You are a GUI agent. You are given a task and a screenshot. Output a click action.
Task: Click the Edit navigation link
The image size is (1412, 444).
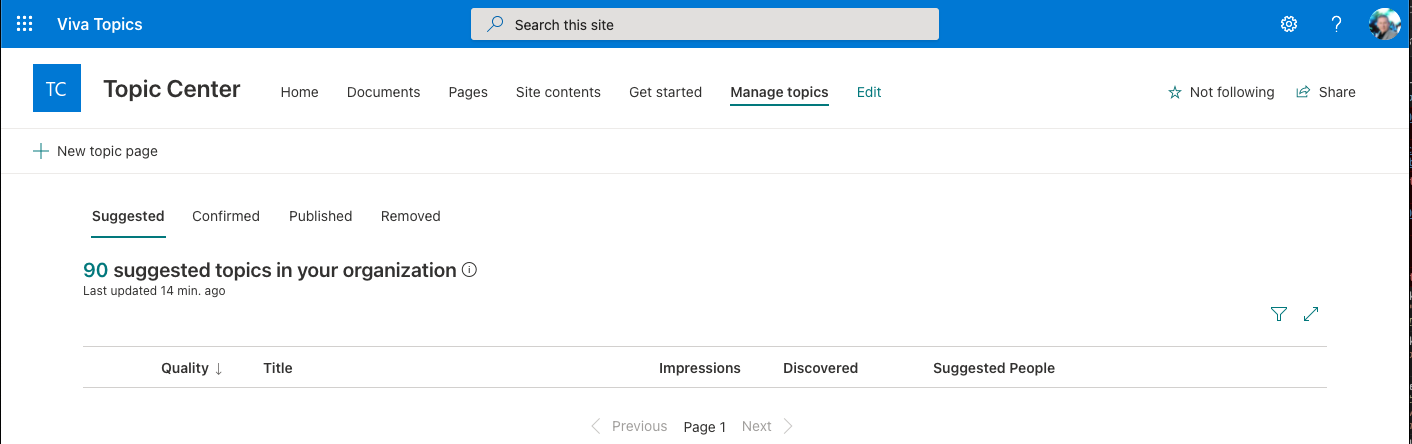(869, 92)
